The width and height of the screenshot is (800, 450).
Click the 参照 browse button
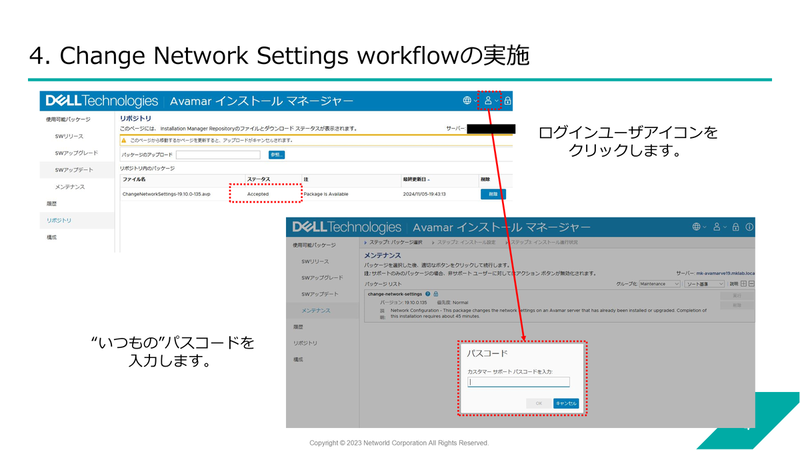pos(277,155)
